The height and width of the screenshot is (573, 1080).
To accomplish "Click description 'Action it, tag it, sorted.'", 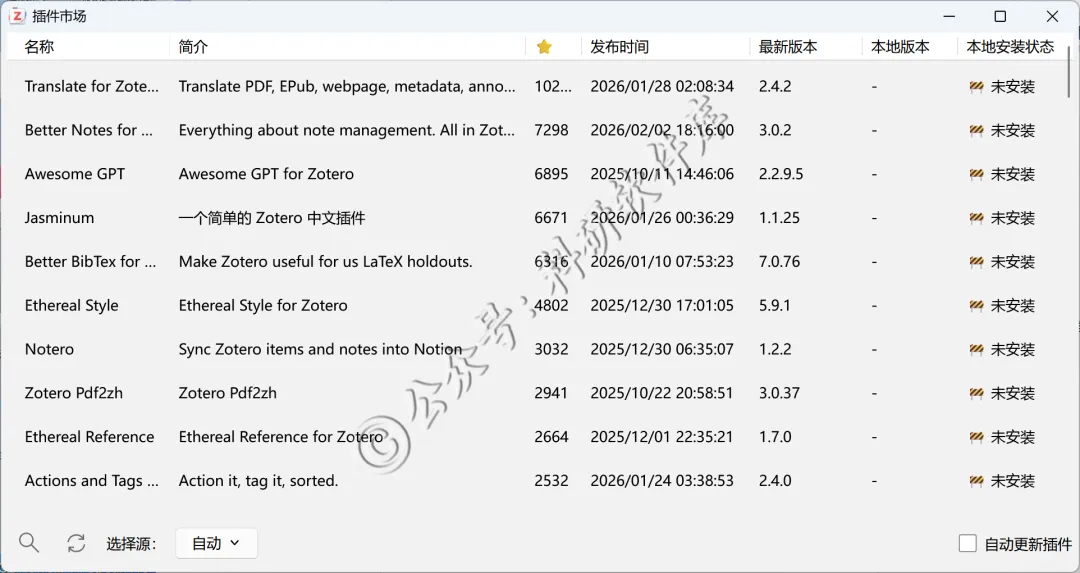I will (258, 481).
